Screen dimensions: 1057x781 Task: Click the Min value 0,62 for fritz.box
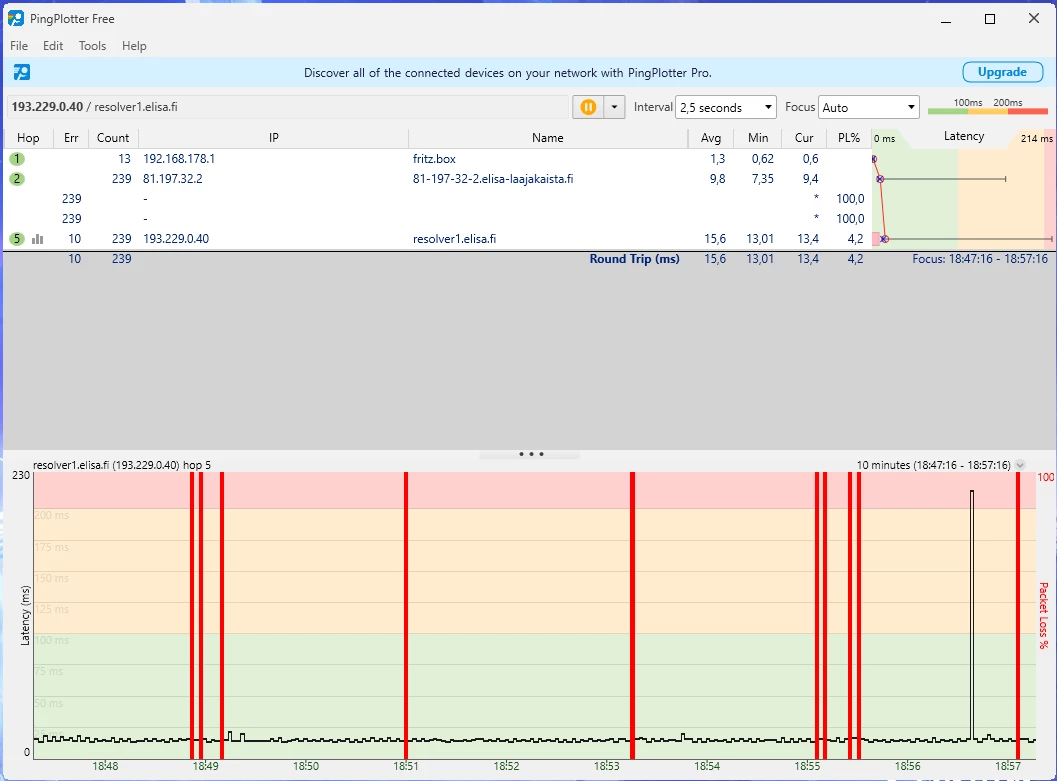click(x=762, y=159)
